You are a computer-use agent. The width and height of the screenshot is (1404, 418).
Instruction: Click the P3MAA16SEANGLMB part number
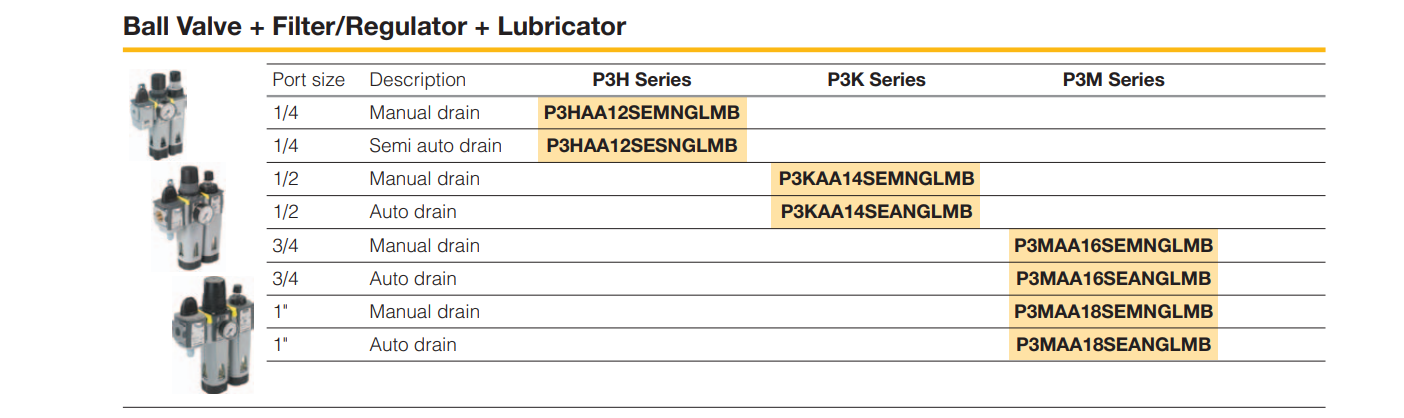pos(1113,279)
